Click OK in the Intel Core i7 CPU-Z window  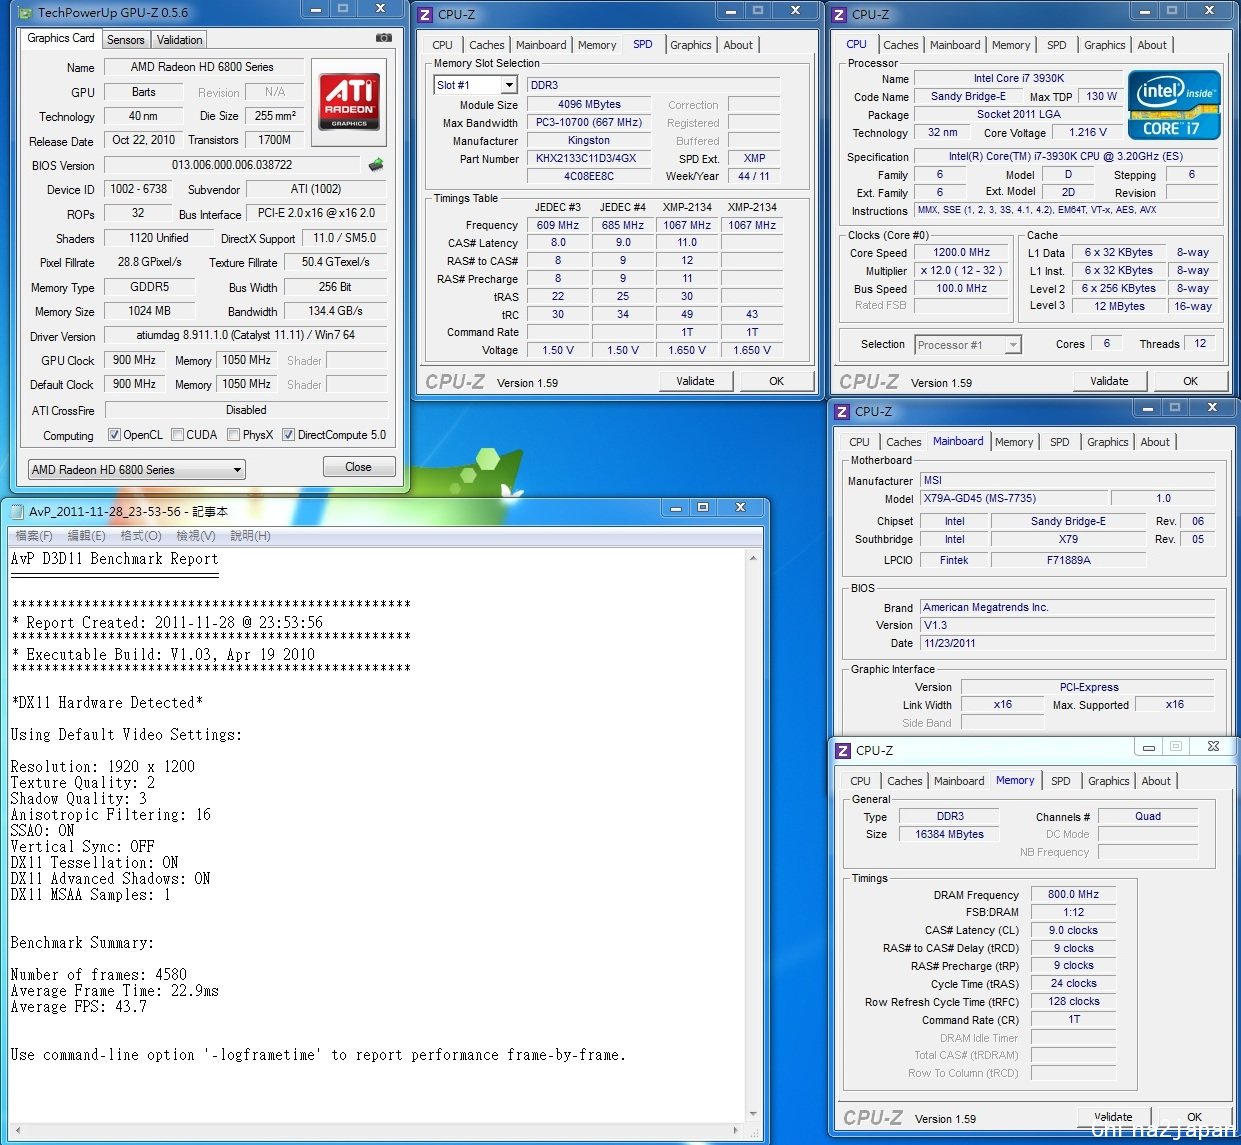tap(1191, 381)
